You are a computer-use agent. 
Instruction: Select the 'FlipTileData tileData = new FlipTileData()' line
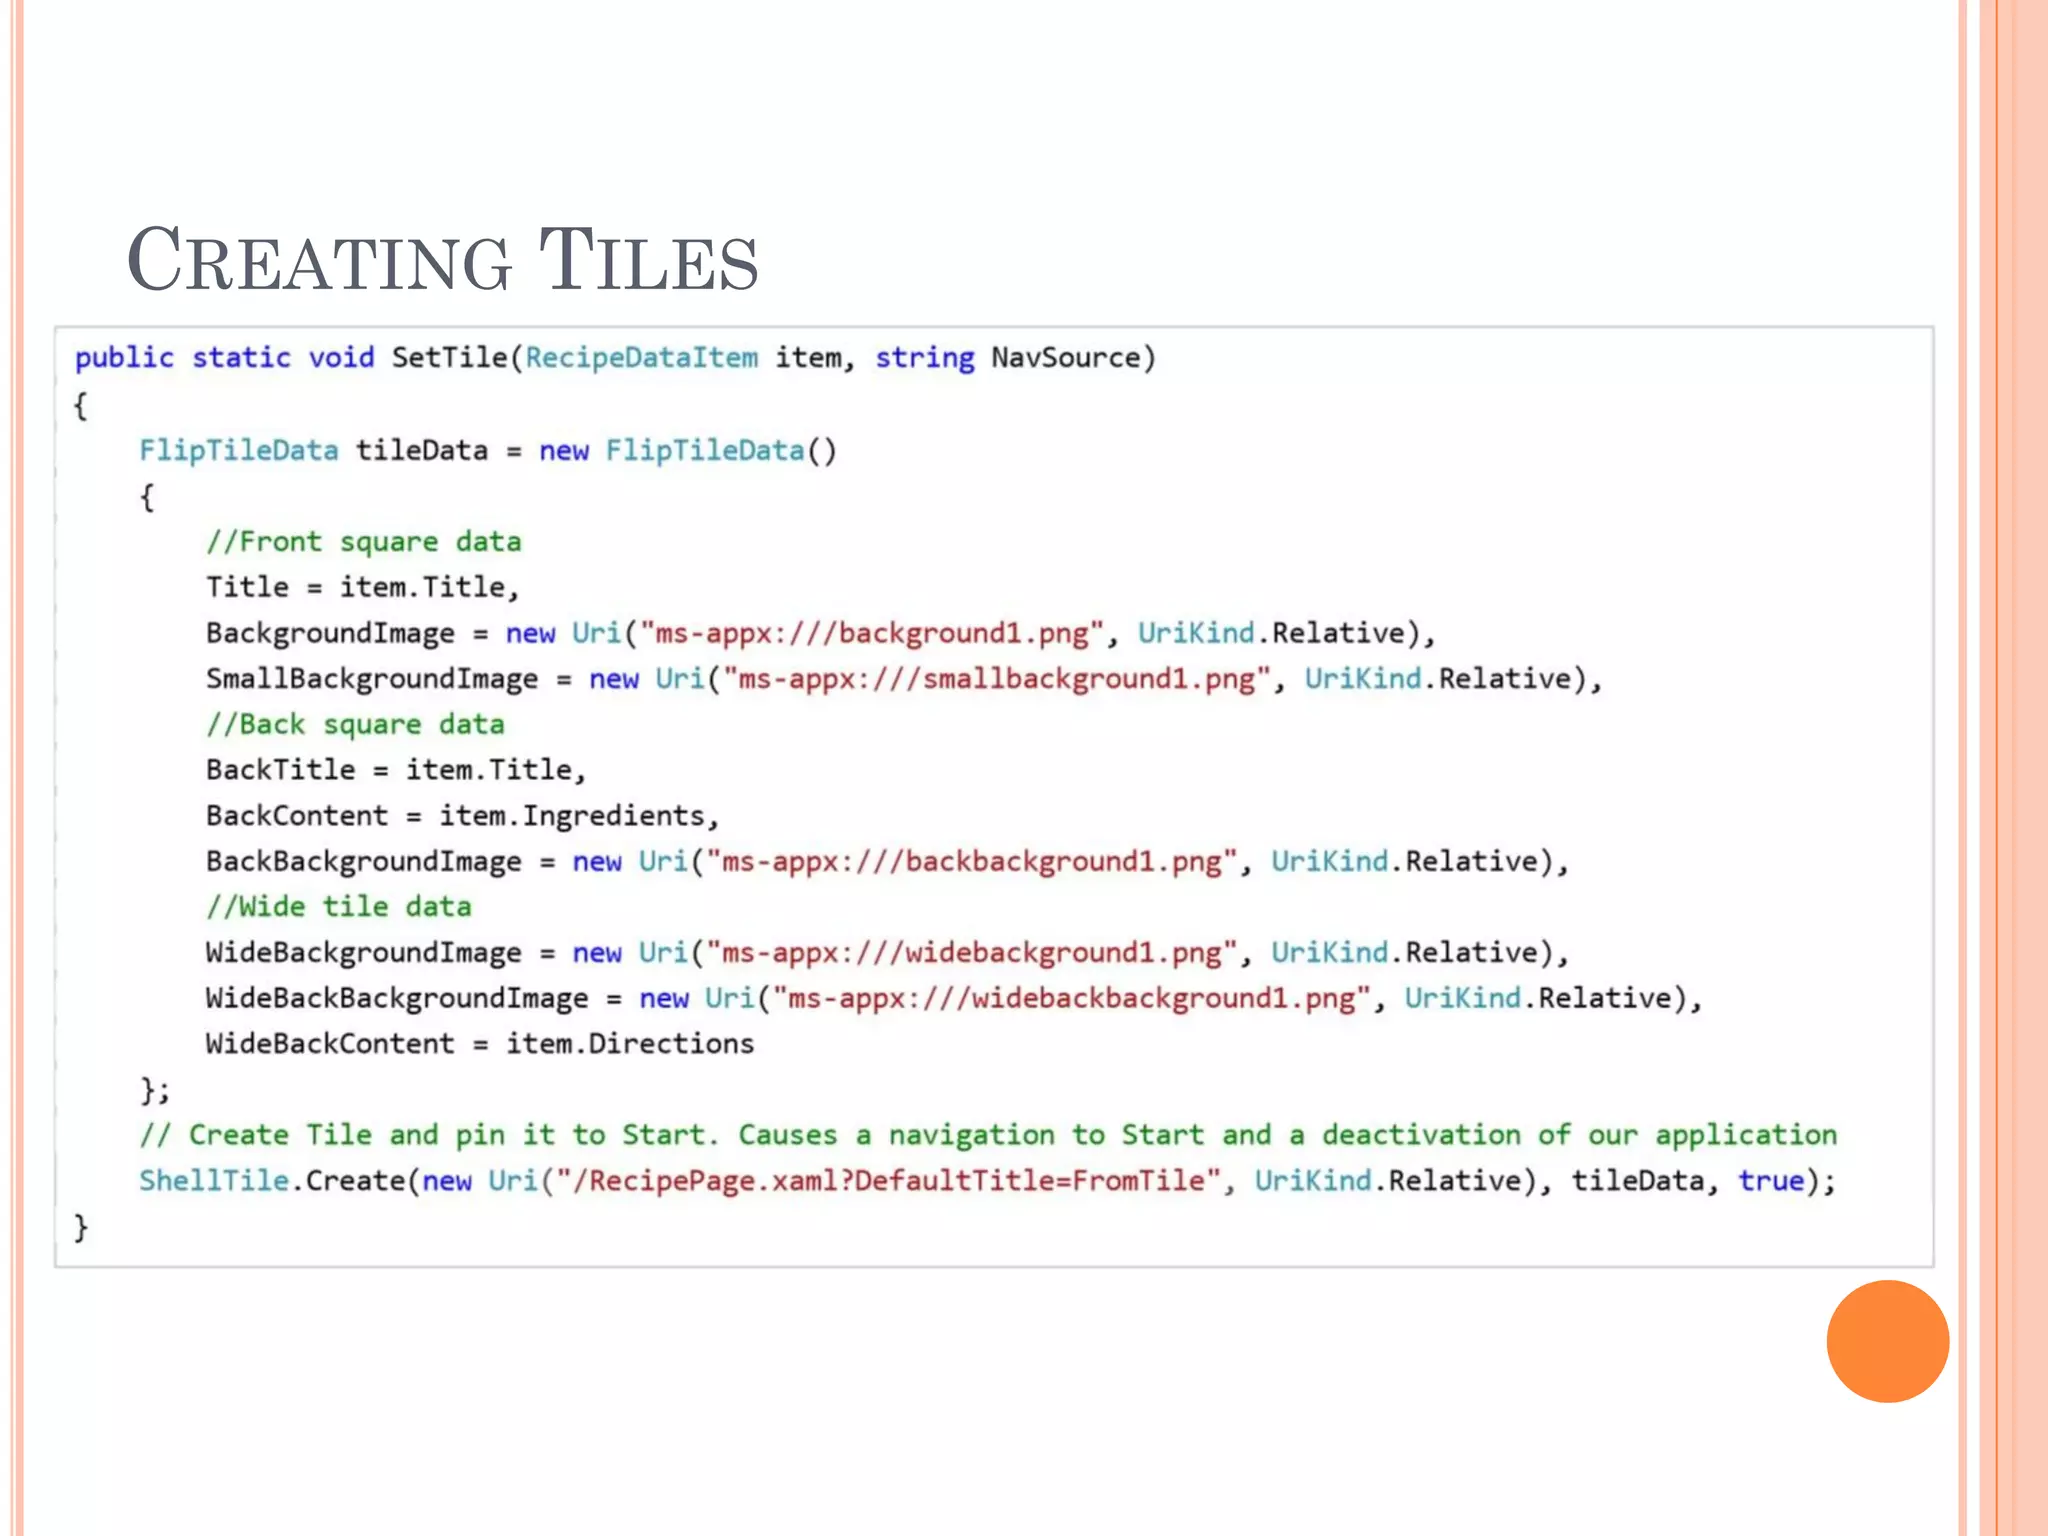point(488,451)
